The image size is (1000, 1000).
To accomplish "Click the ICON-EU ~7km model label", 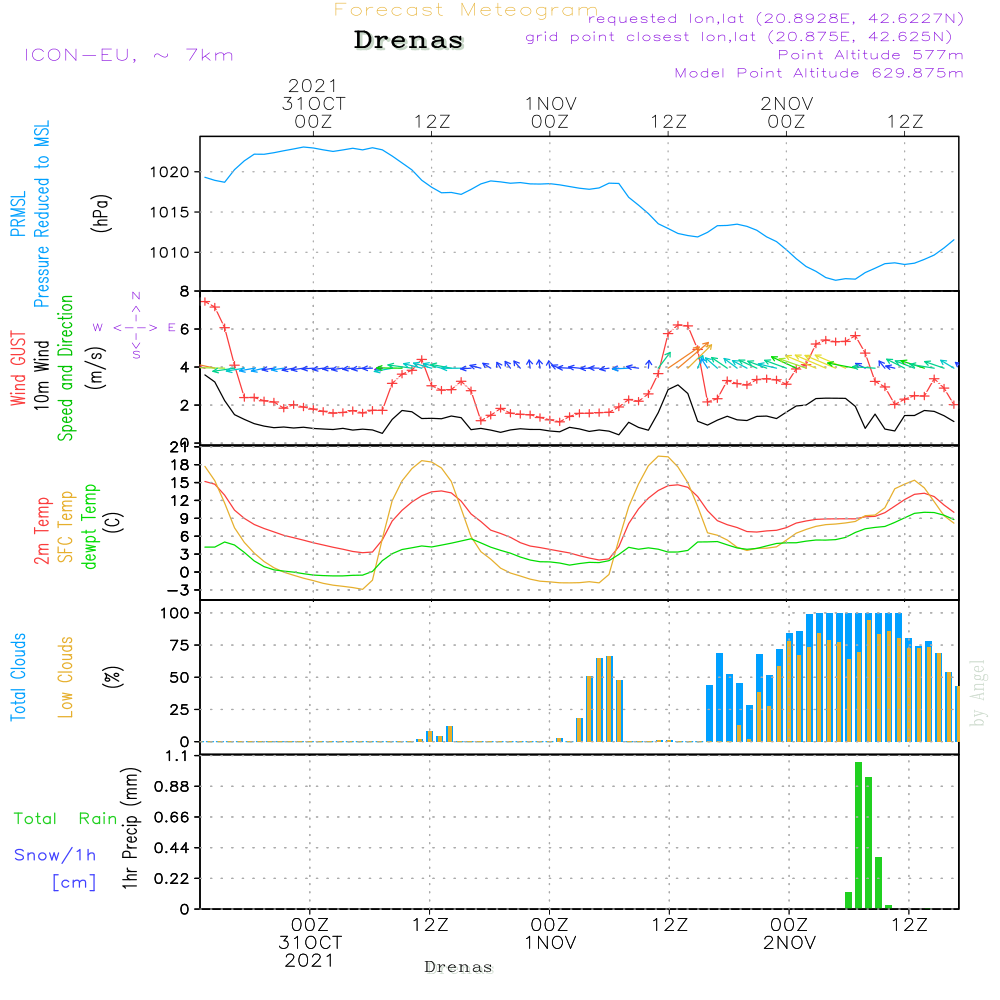I will point(129,55).
